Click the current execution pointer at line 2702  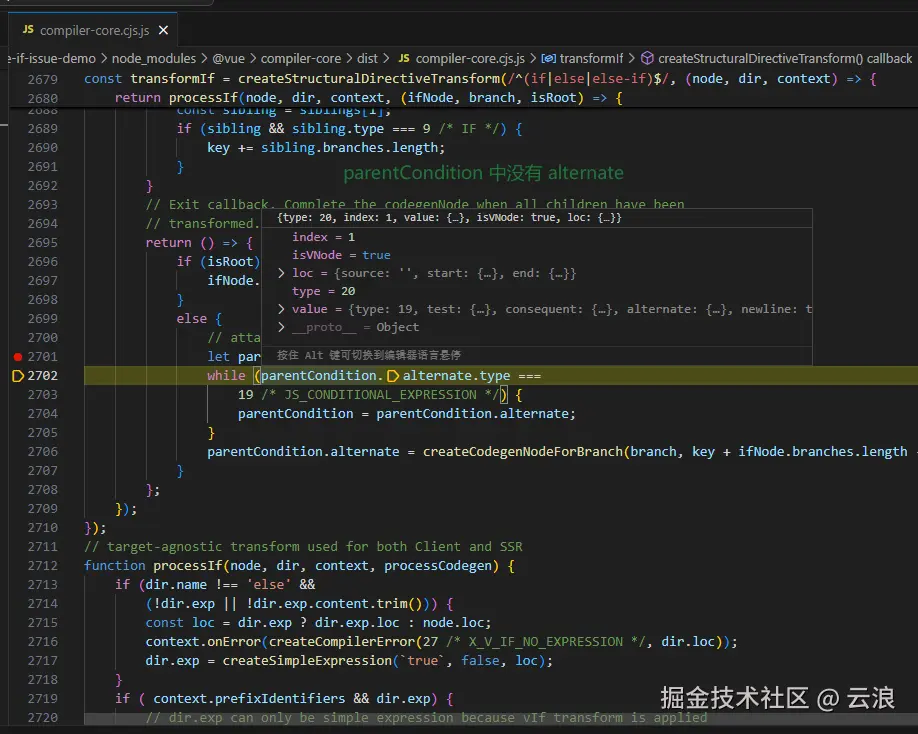pos(18,376)
